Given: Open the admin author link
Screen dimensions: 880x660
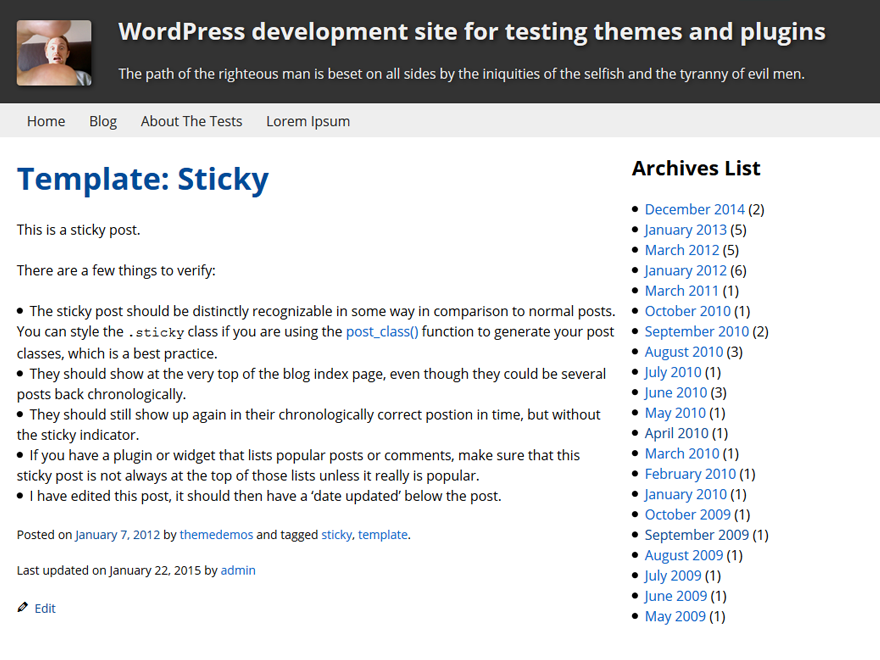Looking at the screenshot, I should pyautogui.click(x=238, y=571).
